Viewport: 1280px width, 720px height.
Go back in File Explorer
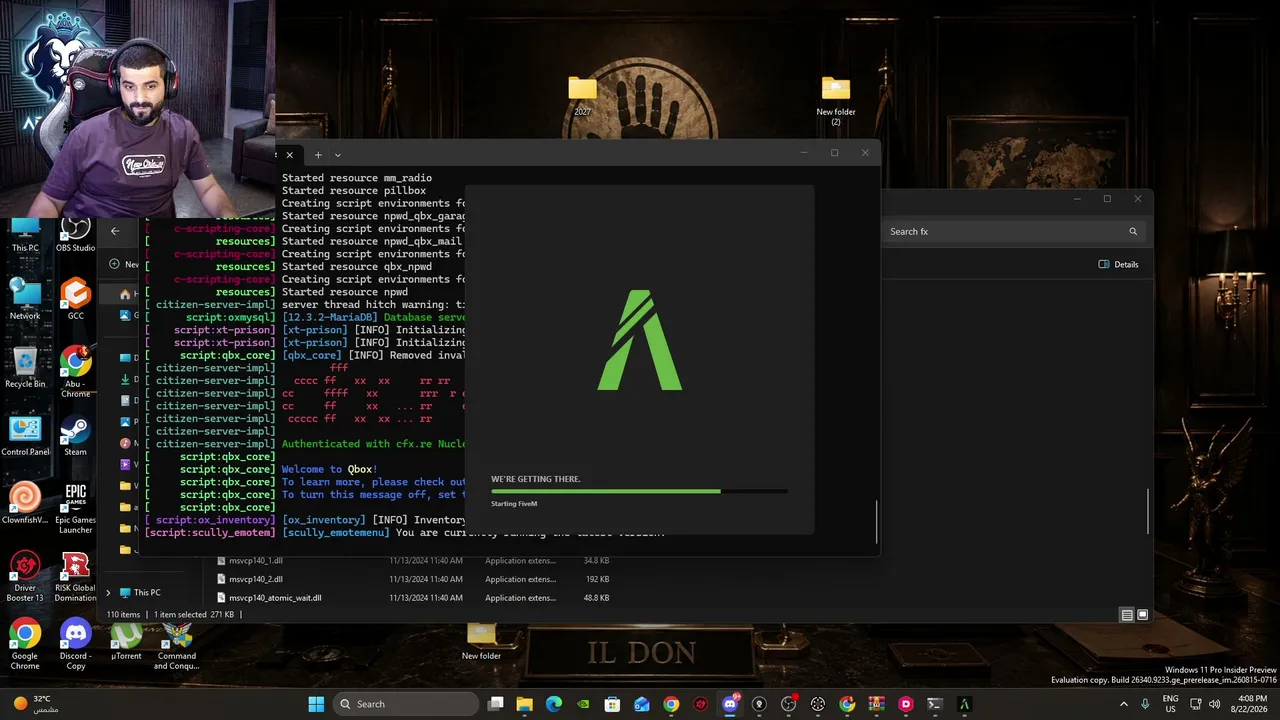click(x=115, y=231)
